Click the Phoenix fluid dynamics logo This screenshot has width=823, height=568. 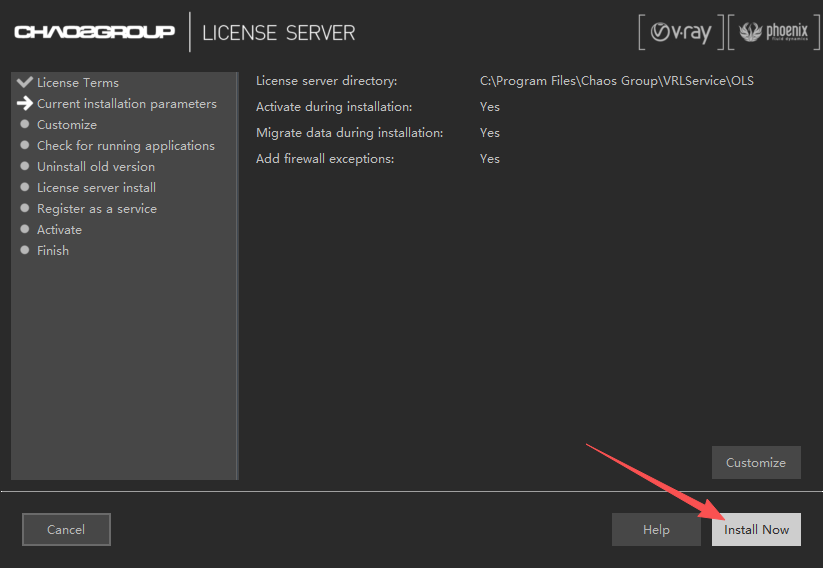point(774,32)
